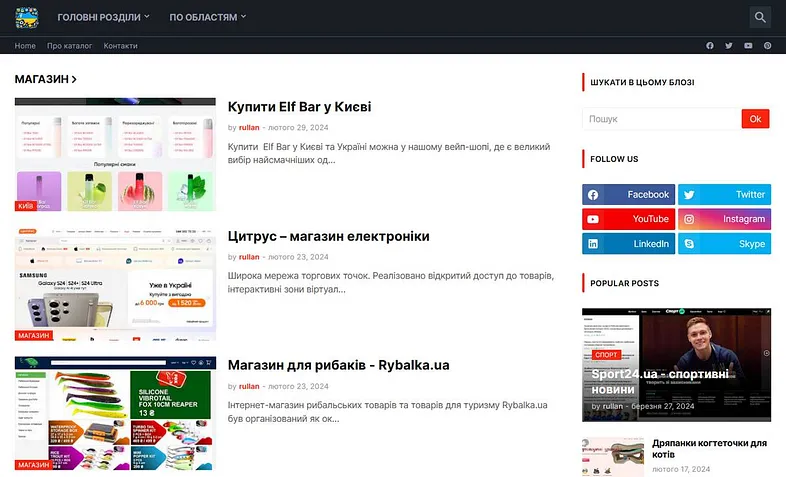Click the СПОРТ tag on popular post
The image size is (786, 477).
pos(606,355)
